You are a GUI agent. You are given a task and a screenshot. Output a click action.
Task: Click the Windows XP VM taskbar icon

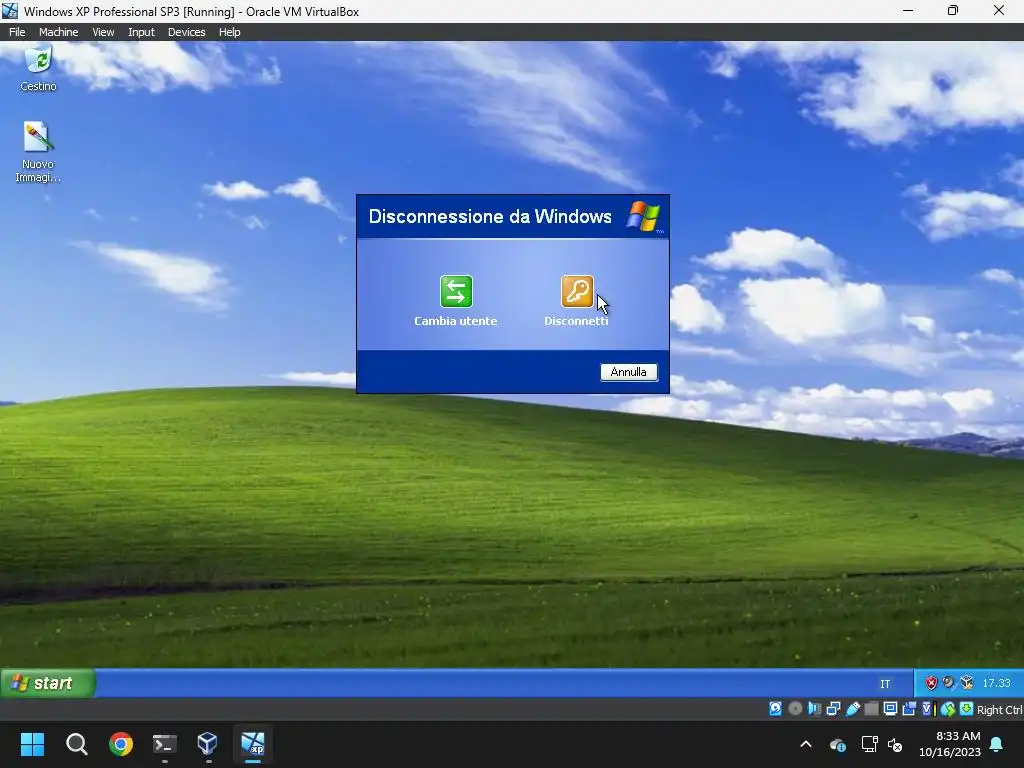coord(253,744)
